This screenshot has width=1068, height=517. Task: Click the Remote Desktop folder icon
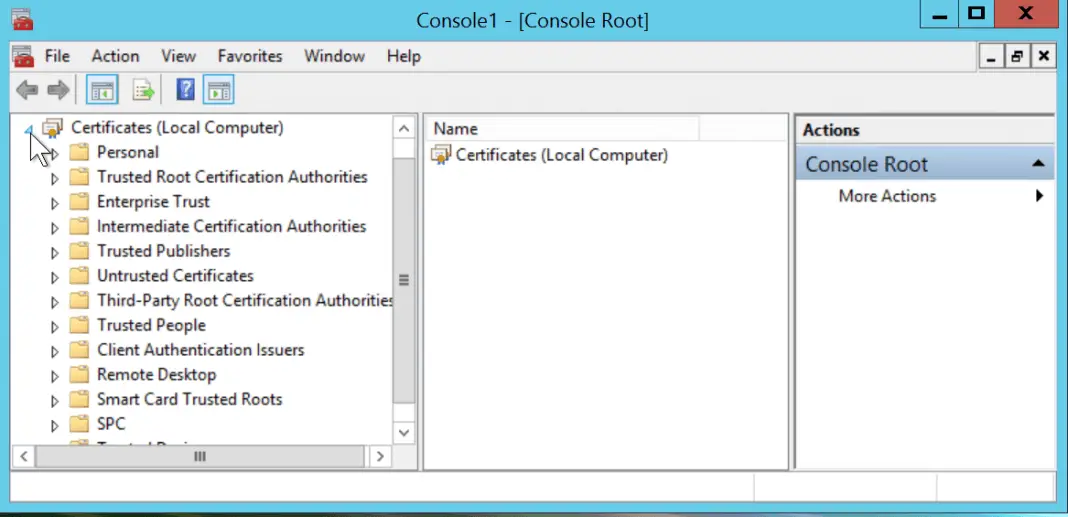pyautogui.click(x=80, y=375)
